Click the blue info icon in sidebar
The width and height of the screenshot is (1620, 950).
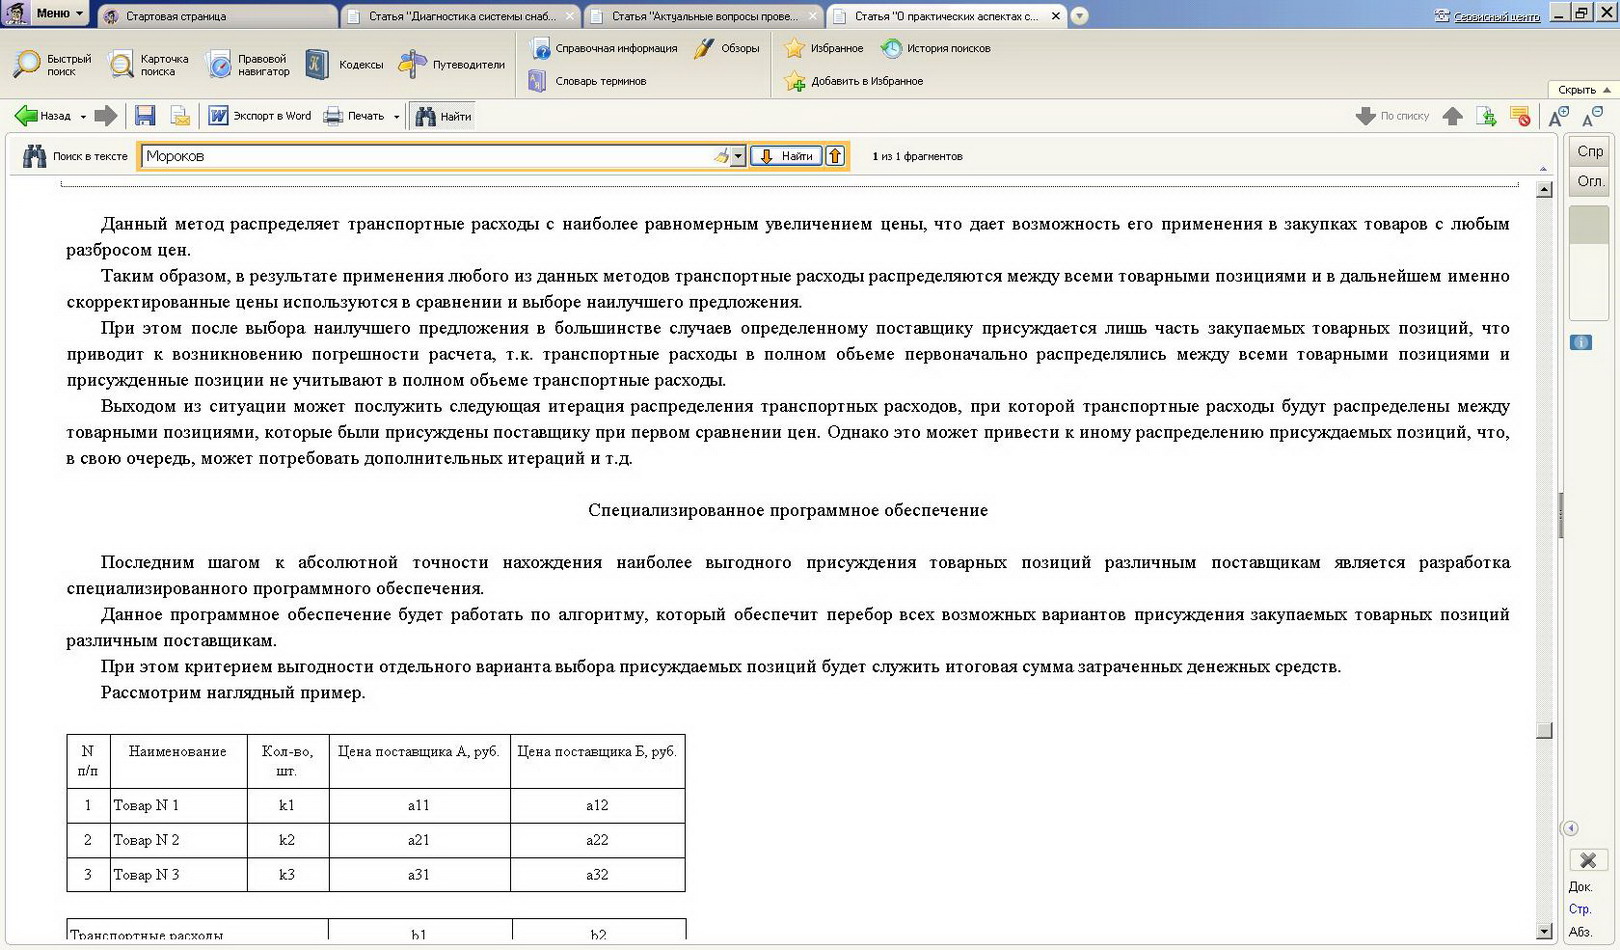tap(1581, 343)
